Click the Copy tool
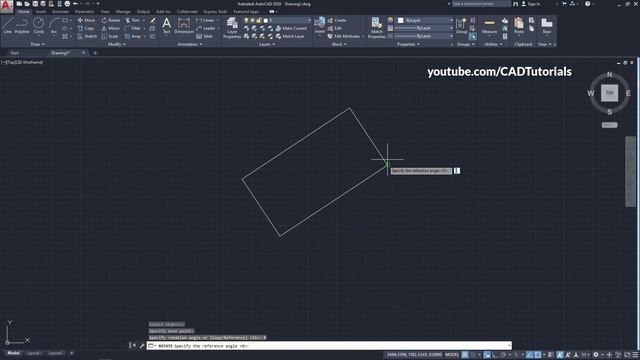This screenshot has height=360, width=640. tap(86, 28)
